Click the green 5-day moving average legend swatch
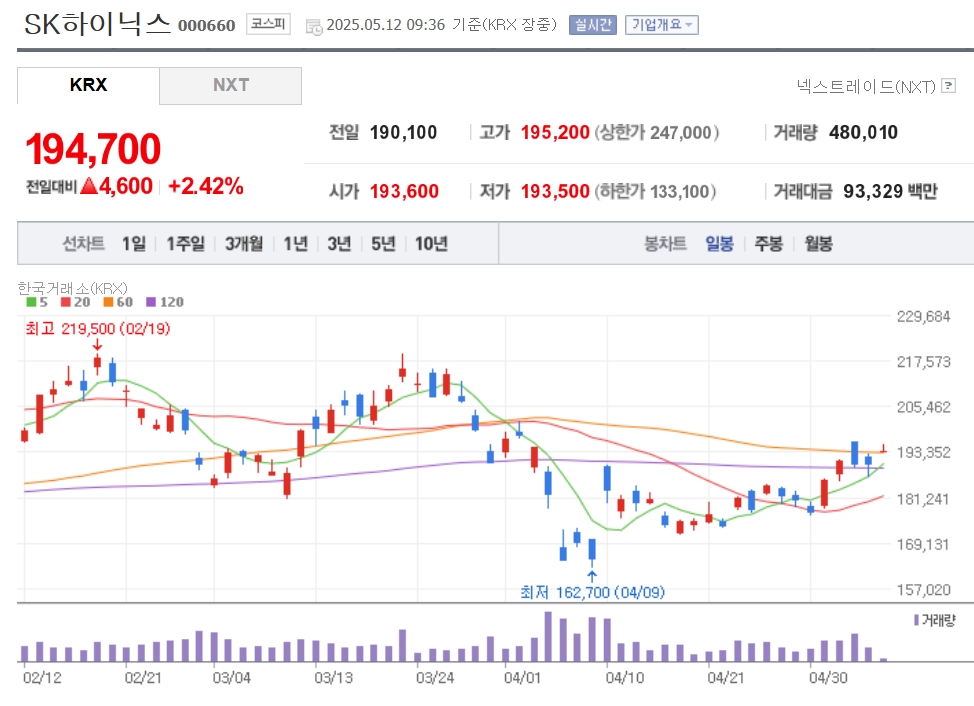974x706 pixels. click(x=31, y=302)
